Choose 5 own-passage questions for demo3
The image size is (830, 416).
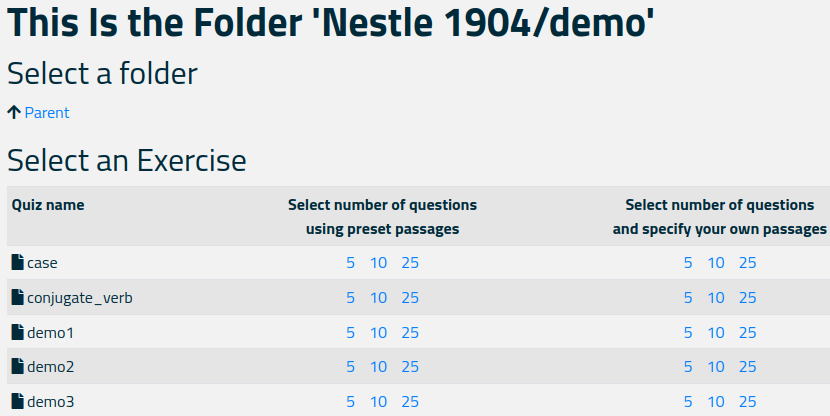pyautogui.click(x=688, y=401)
